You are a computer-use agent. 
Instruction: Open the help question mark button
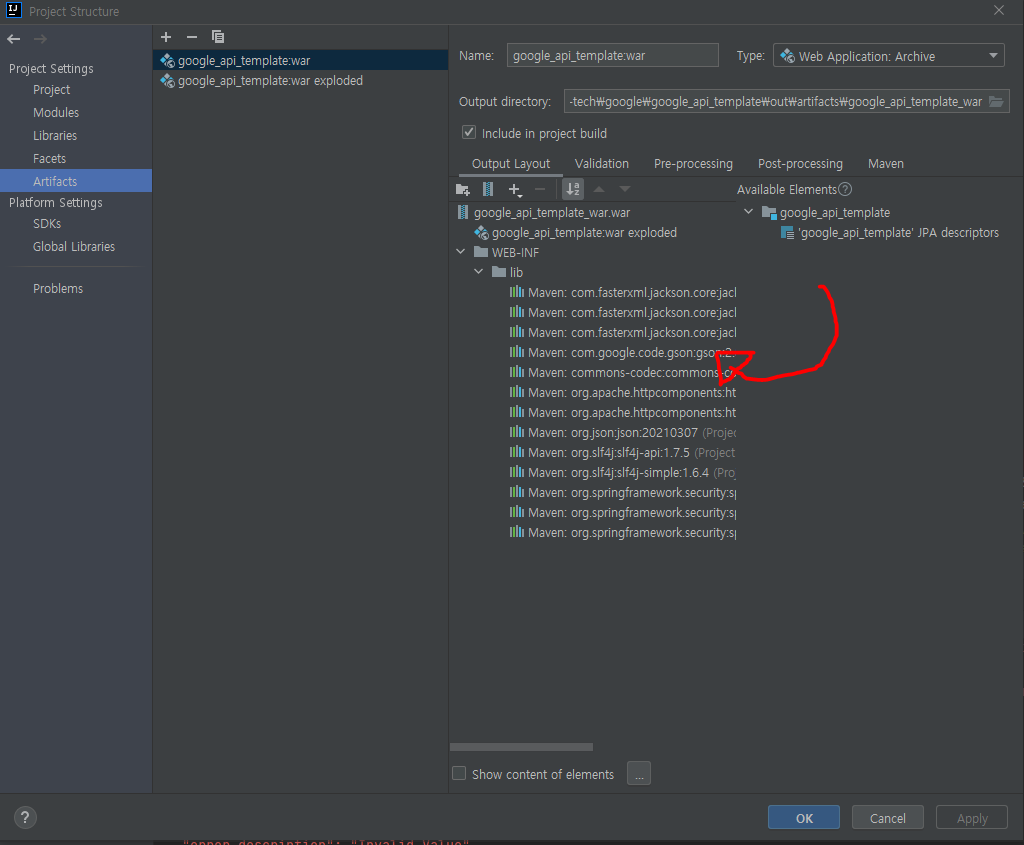tap(25, 818)
